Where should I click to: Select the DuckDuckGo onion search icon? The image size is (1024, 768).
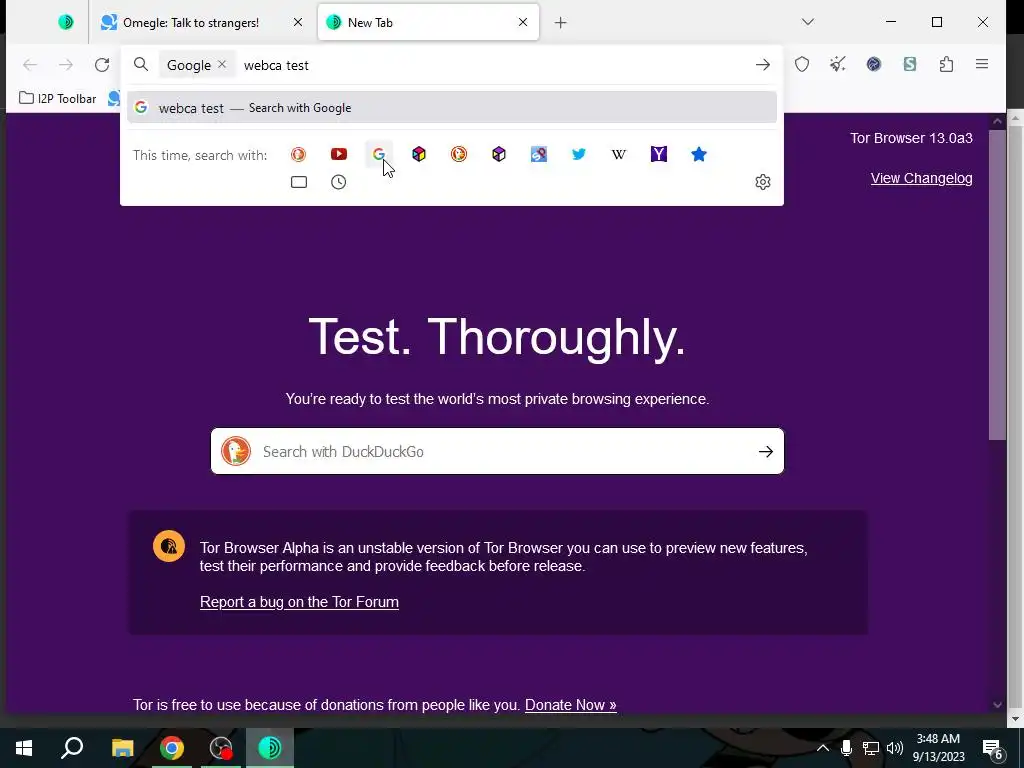459,154
